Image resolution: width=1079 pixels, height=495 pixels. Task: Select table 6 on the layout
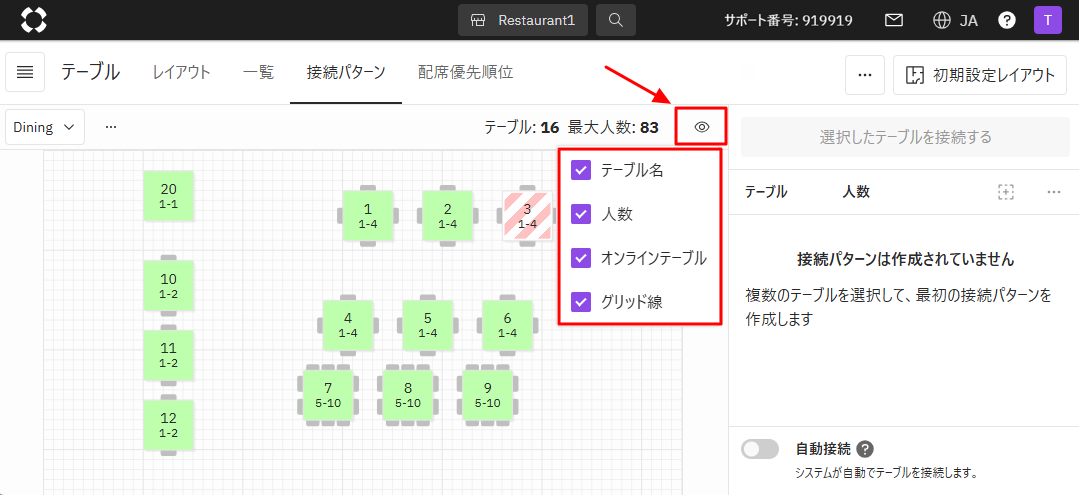point(507,325)
